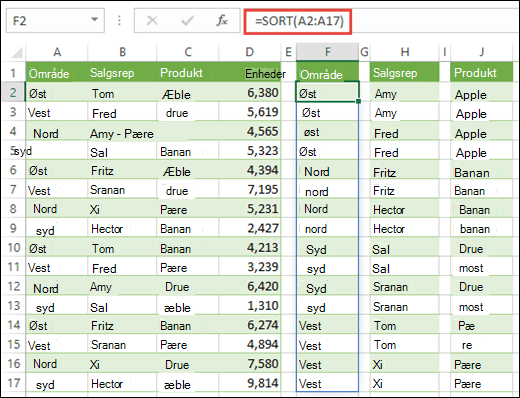Click the Cancel (X) formula bar icon
The width and height of the screenshot is (520, 398).
coord(152,21)
